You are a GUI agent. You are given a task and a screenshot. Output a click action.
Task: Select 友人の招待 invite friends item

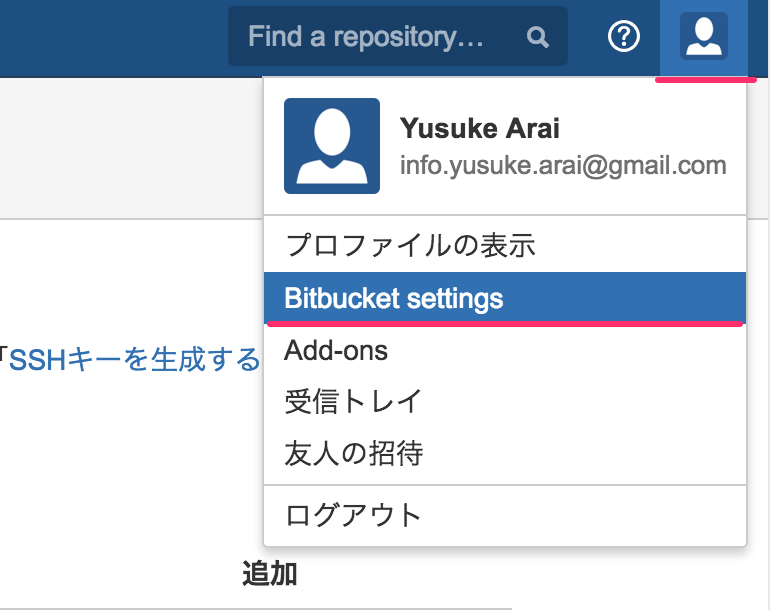tap(505, 453)
